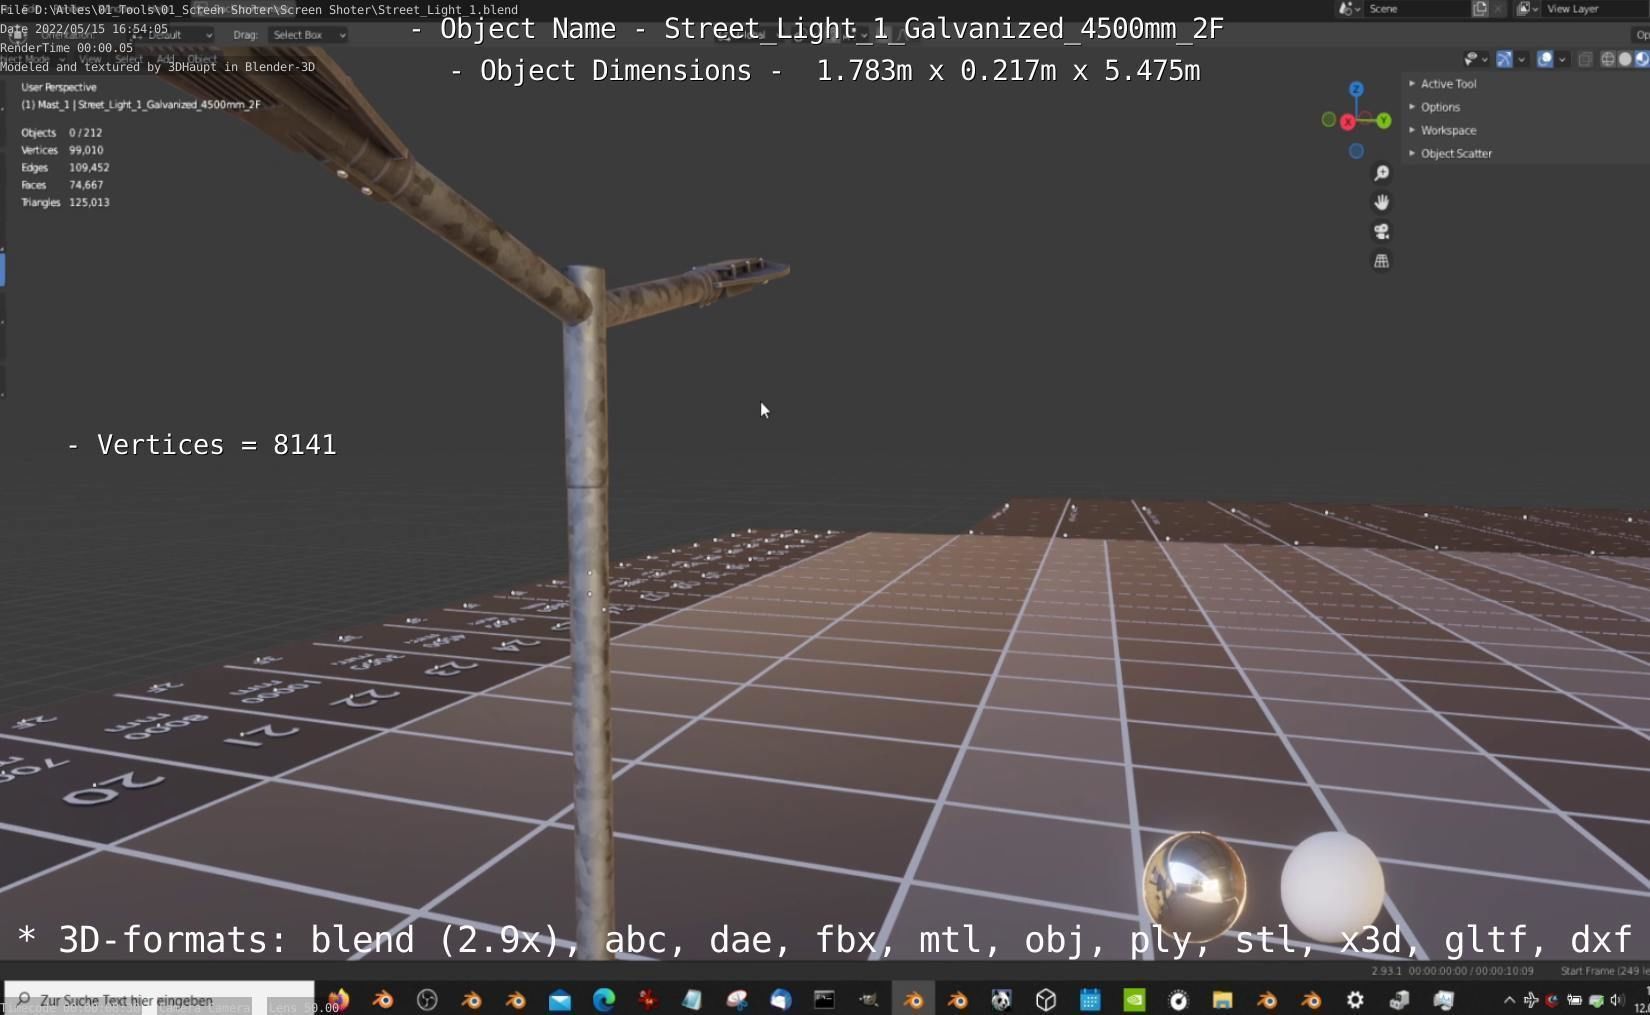Open the gizmo options dropdown arrow
Image resolution: width=1650 pixels, height=1015 pixels.
pos(1521,59)
